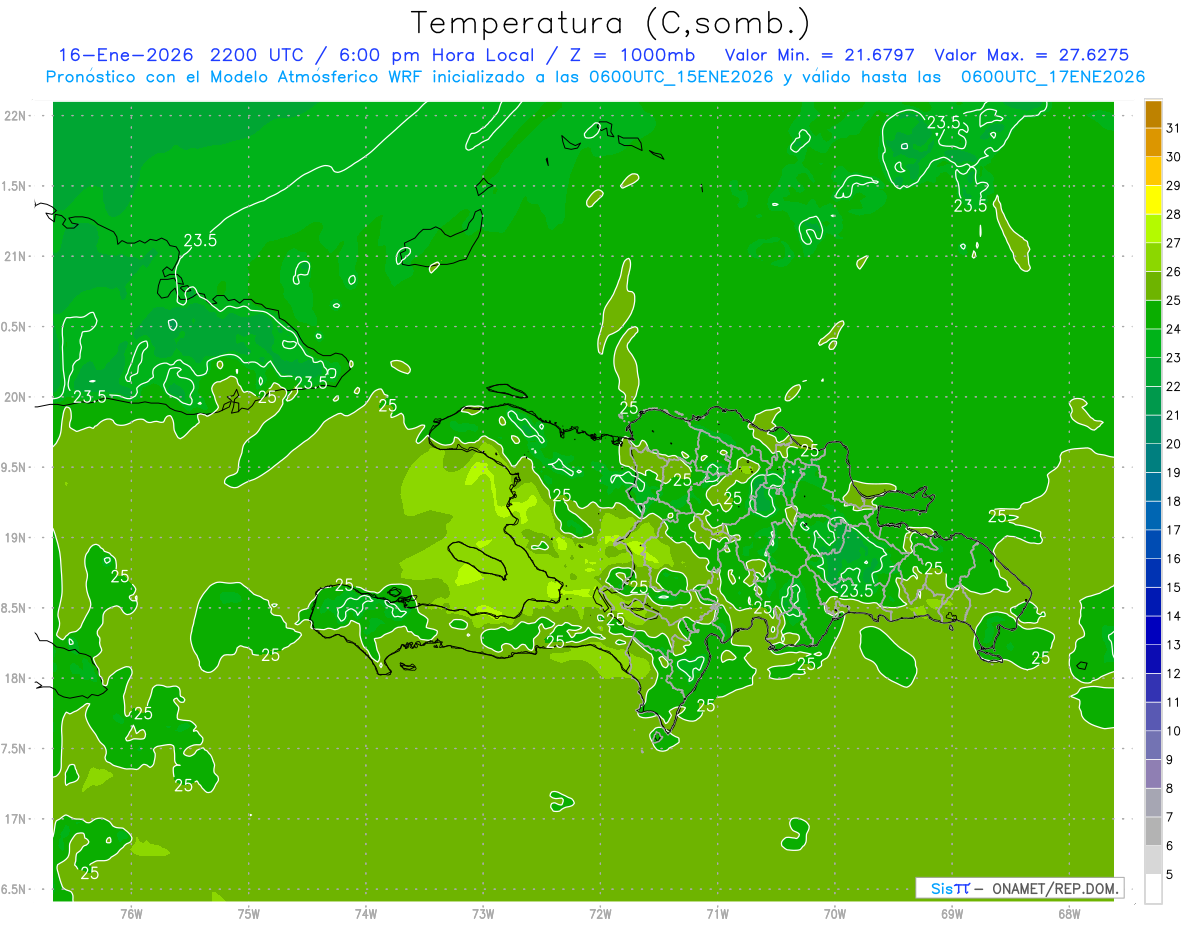Click the lime legend swatch between 27 and 28
Screen dimensions: 1200x927
(1153, 229)
